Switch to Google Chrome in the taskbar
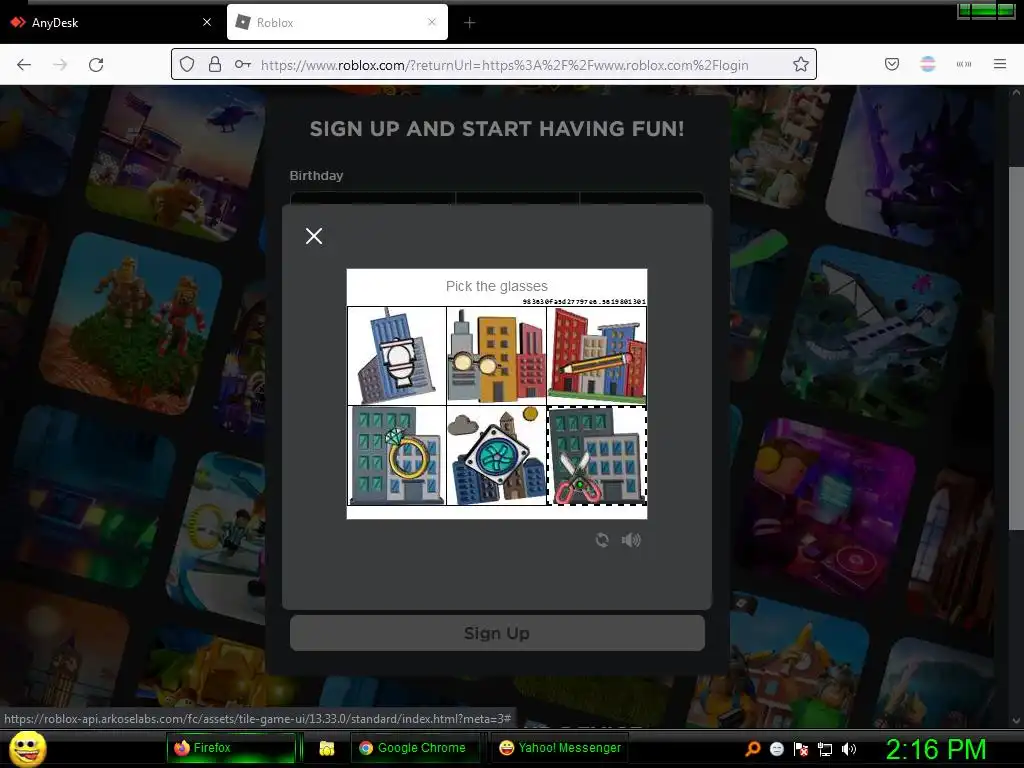 (416, 748)
